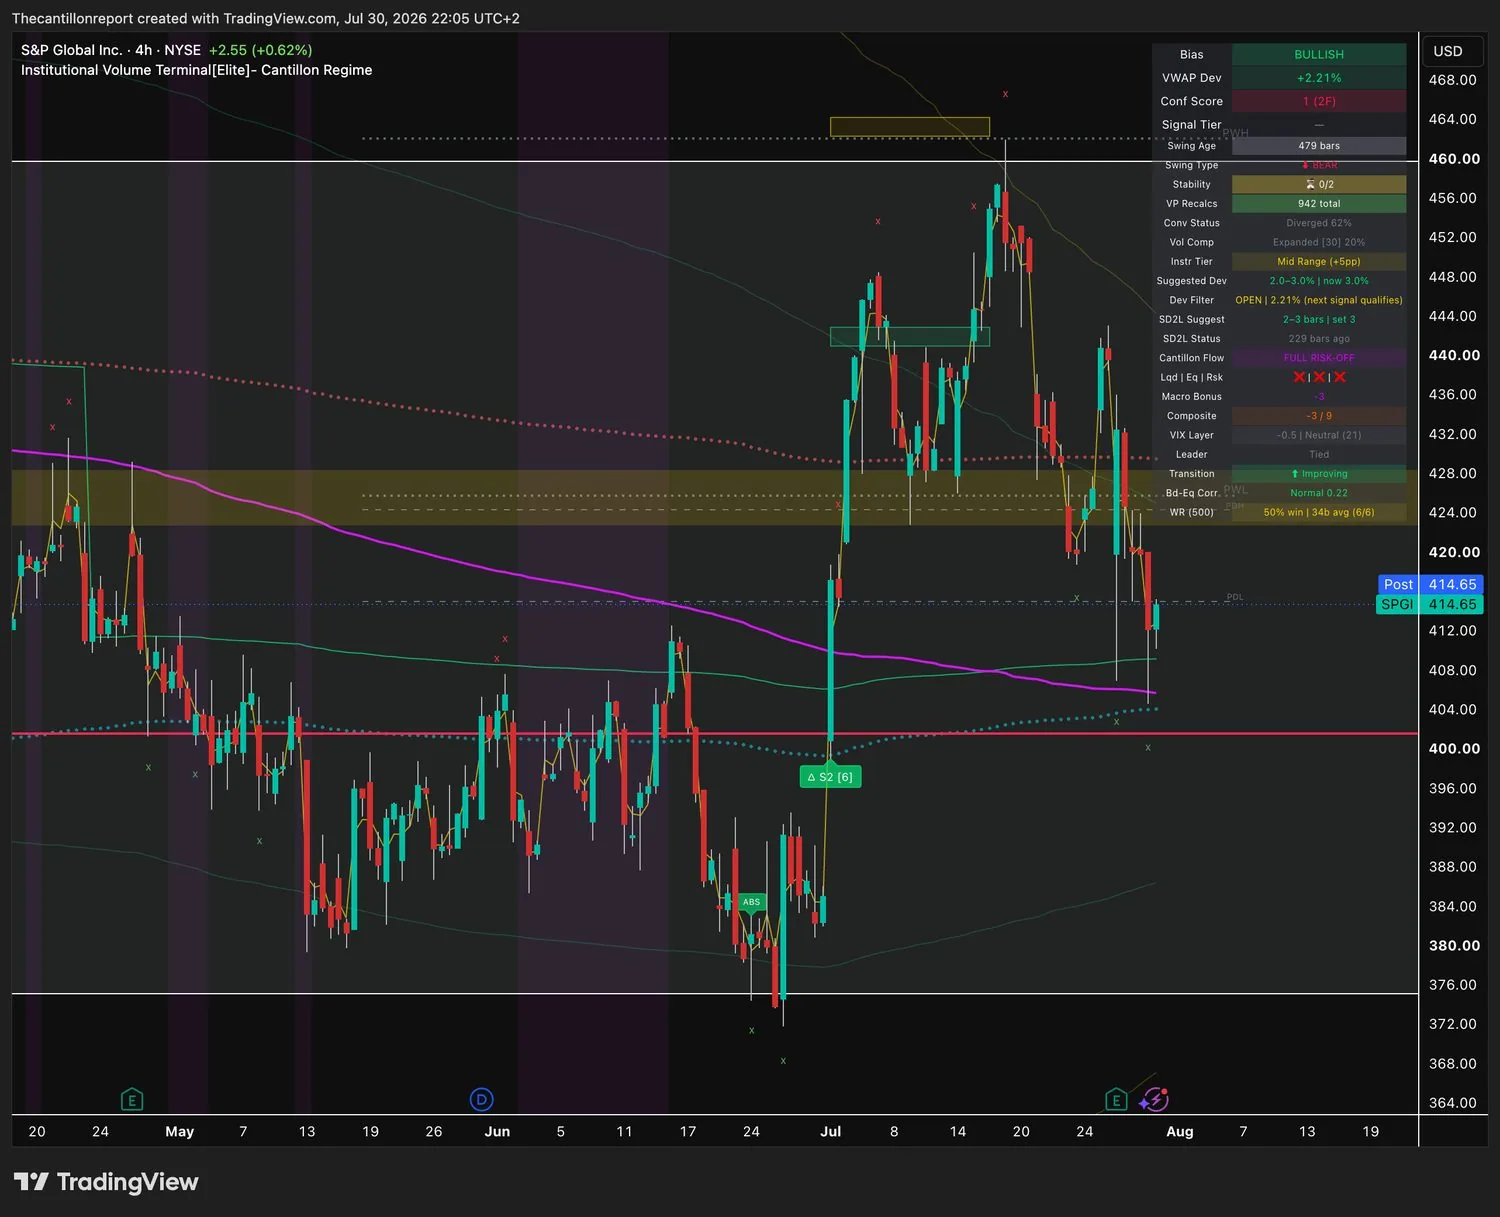Click the green SPGI 414.65 price label
This screenshot has height=1217, width=1500.
(1429, 605)
